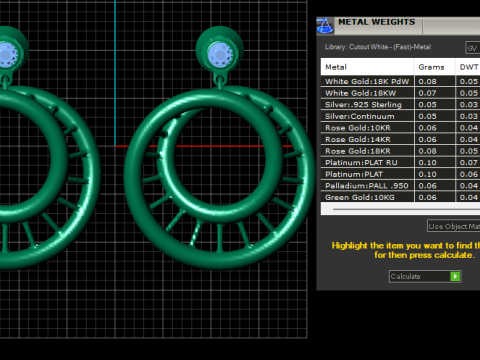Image resolution: width=480 pixels, height=360 pixels.
Task: Select the White Gold:18K PdW row
Action: point(400,81)
